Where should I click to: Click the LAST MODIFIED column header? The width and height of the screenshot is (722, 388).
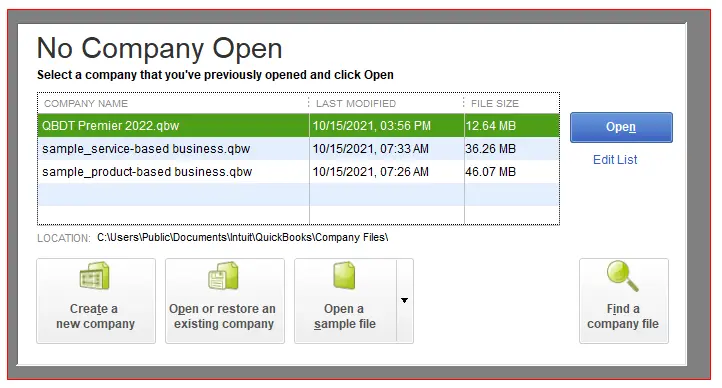pyautogui.click(x=355, y=104)
